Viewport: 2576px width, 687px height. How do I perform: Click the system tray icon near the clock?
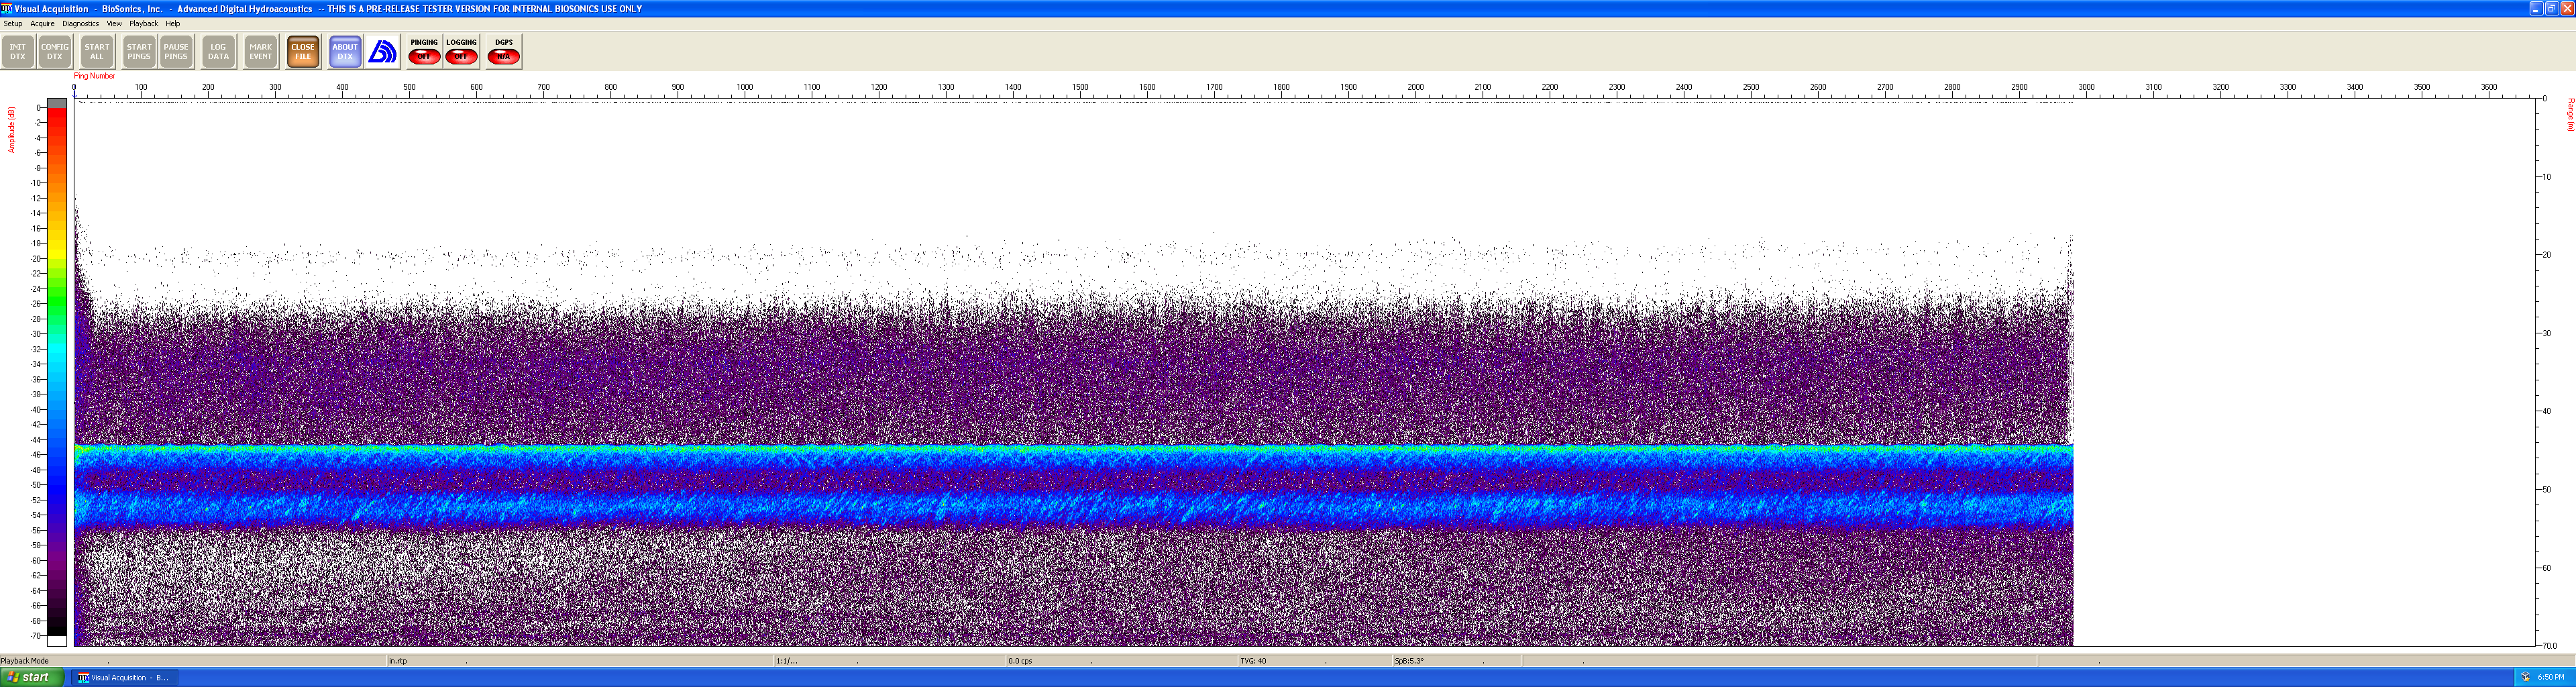(x=2525, y=677)
